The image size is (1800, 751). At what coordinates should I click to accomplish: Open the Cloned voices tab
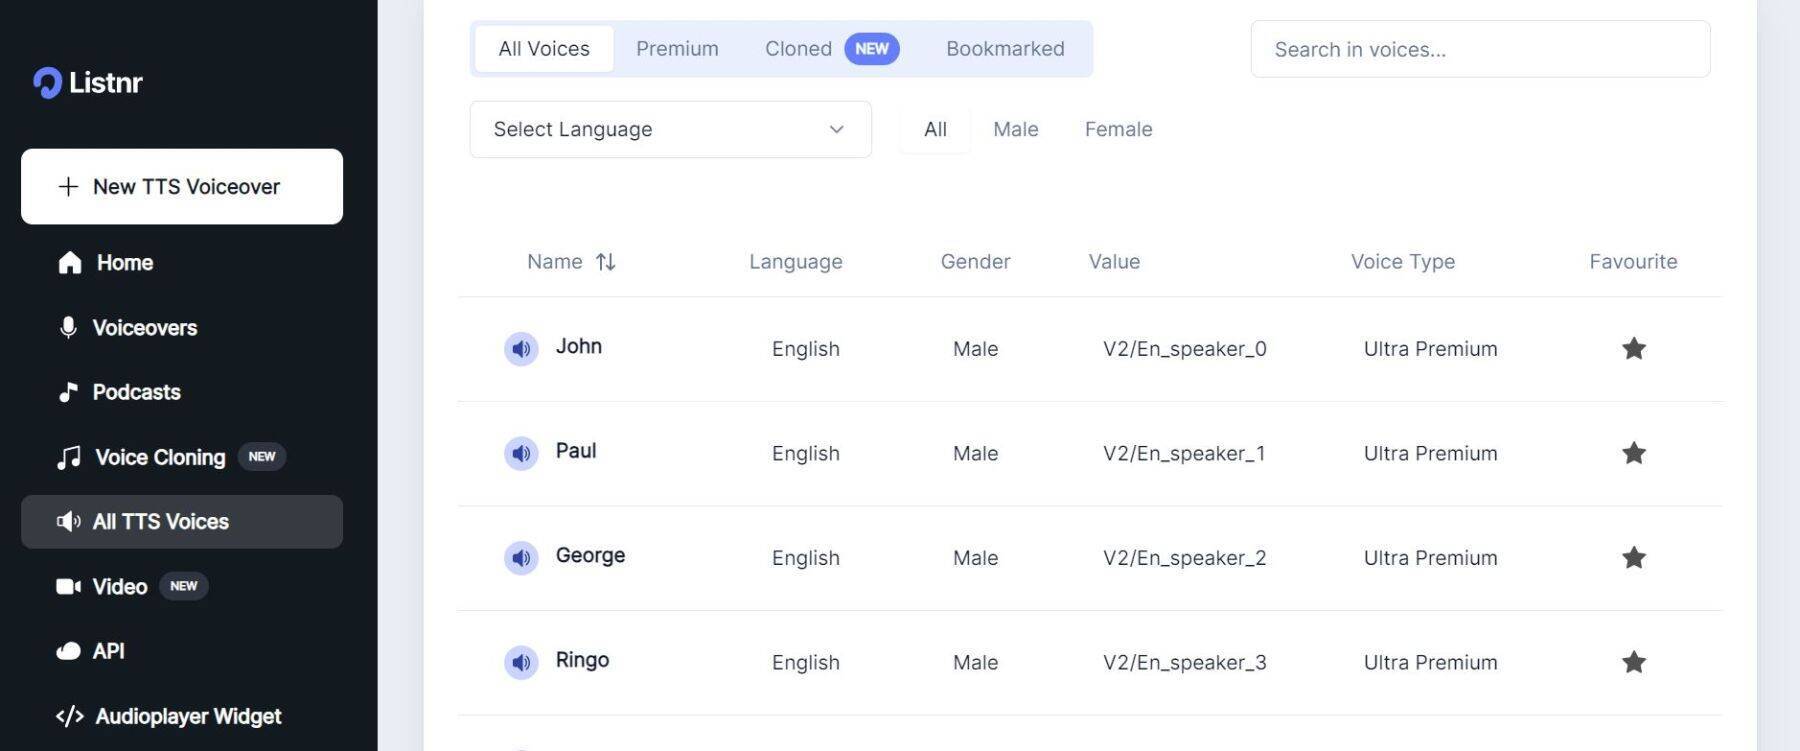[x=798, y=49]
